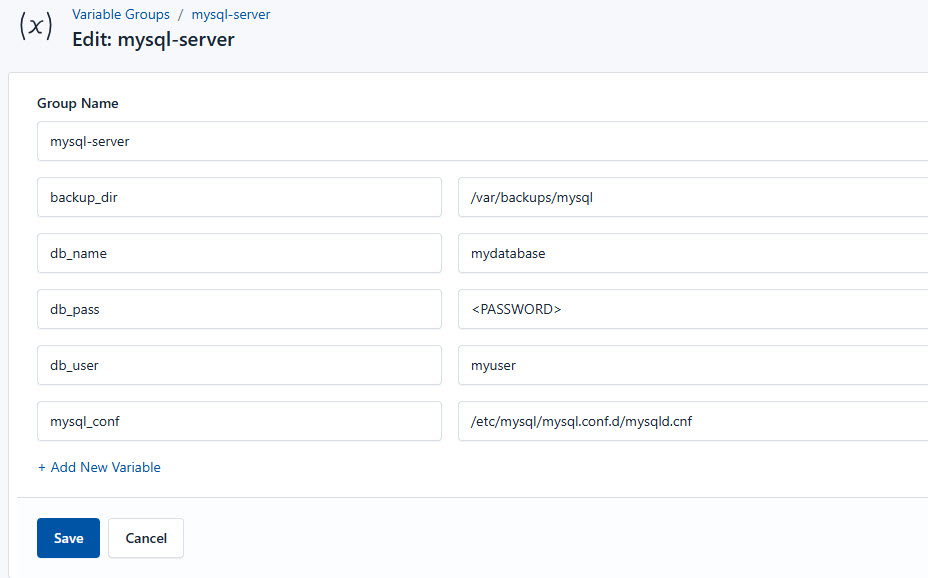Screen dimensions: 928x578
Task: Select the backup_dir key field
Action: click(x=240, y=197)
